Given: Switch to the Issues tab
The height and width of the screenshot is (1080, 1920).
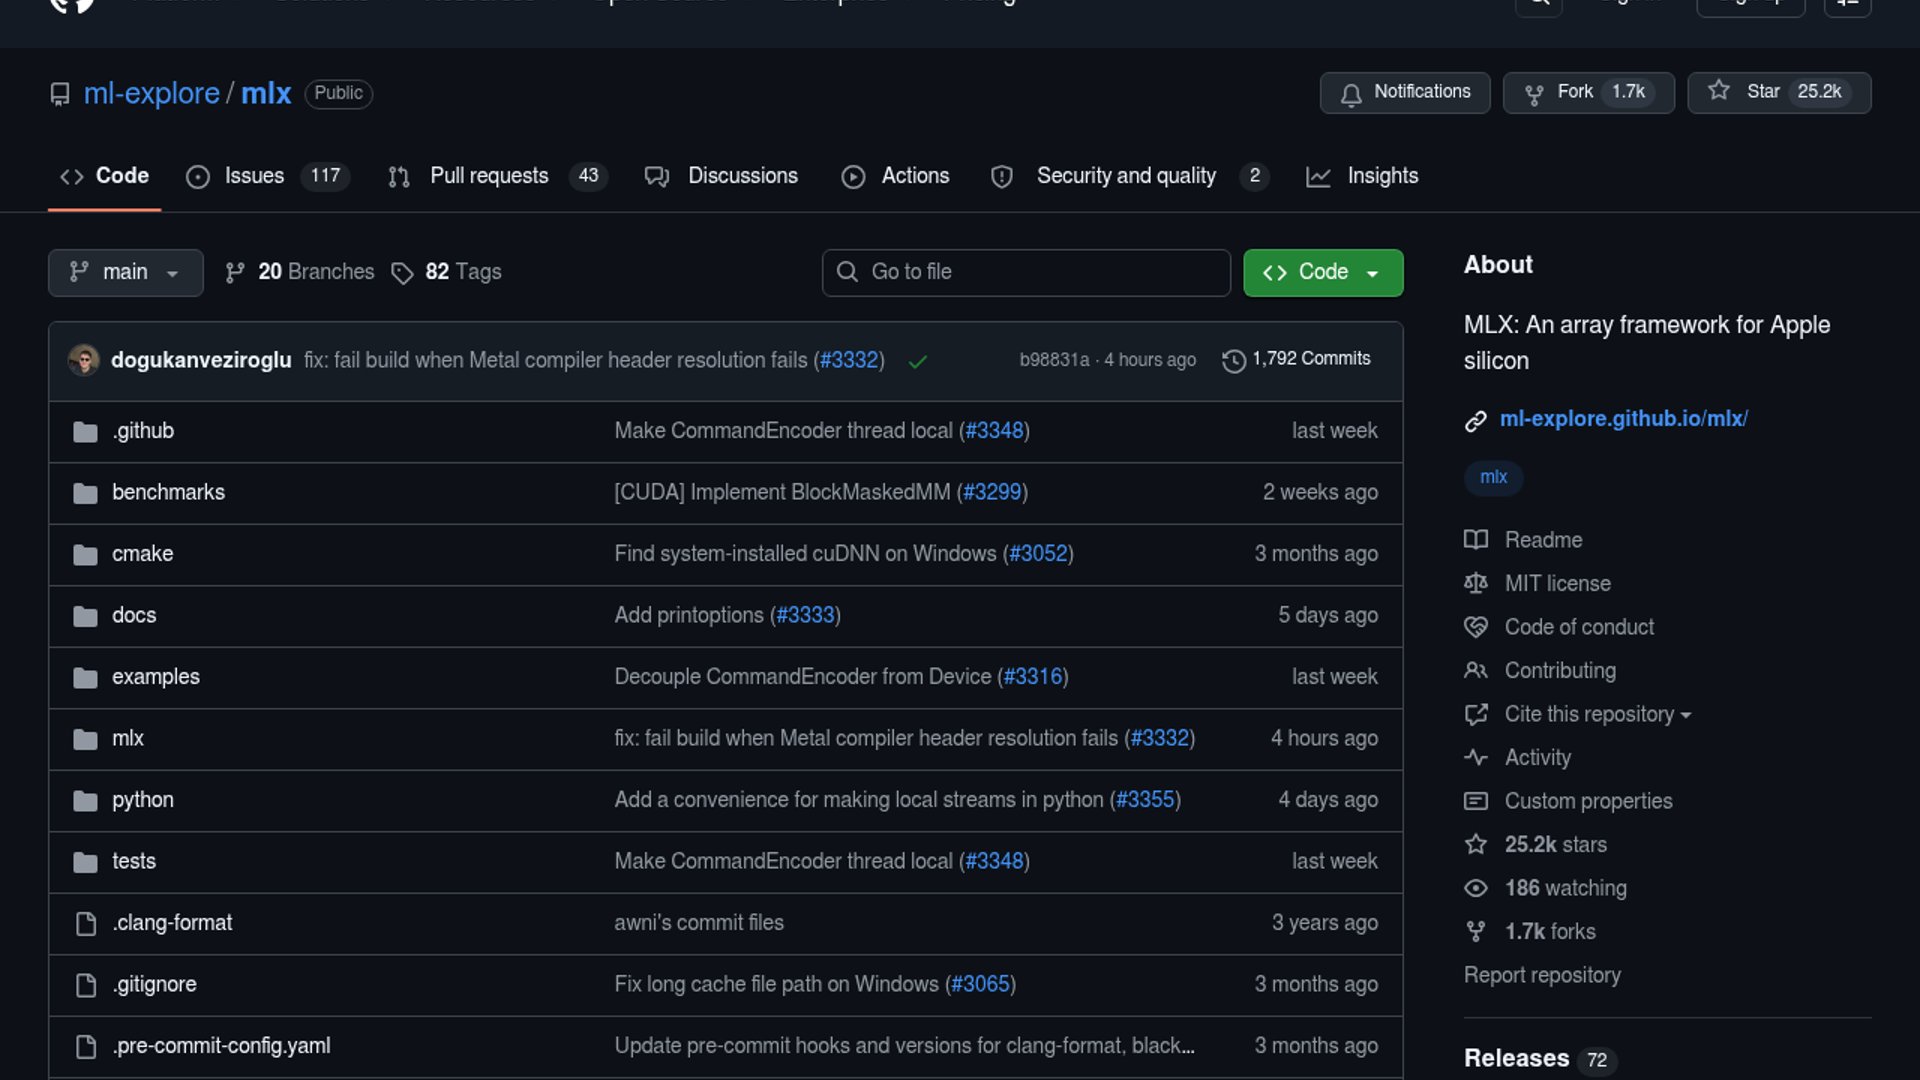Looking at the screenshot, I should click(x=253, y=176).
